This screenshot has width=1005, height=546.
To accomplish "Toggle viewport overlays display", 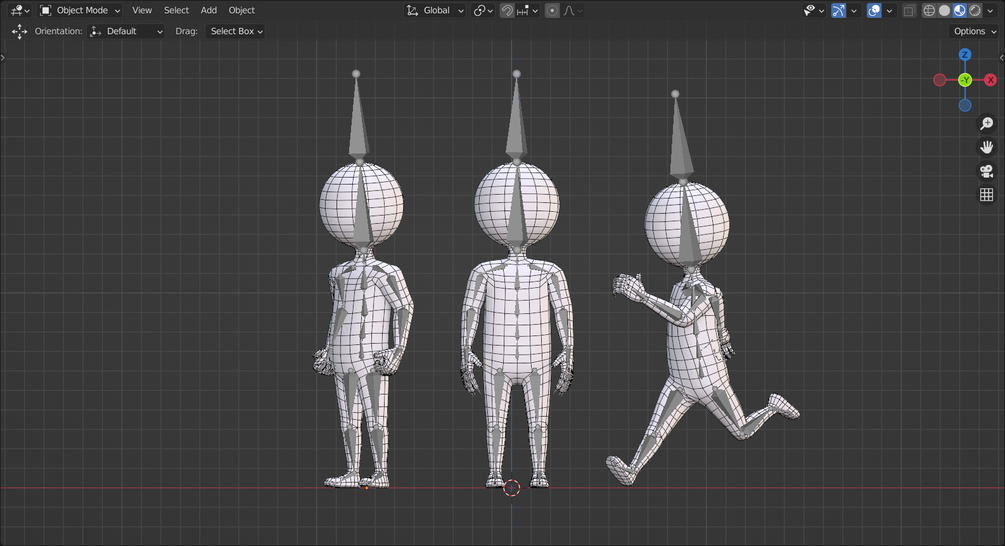I will coord(873,11).
